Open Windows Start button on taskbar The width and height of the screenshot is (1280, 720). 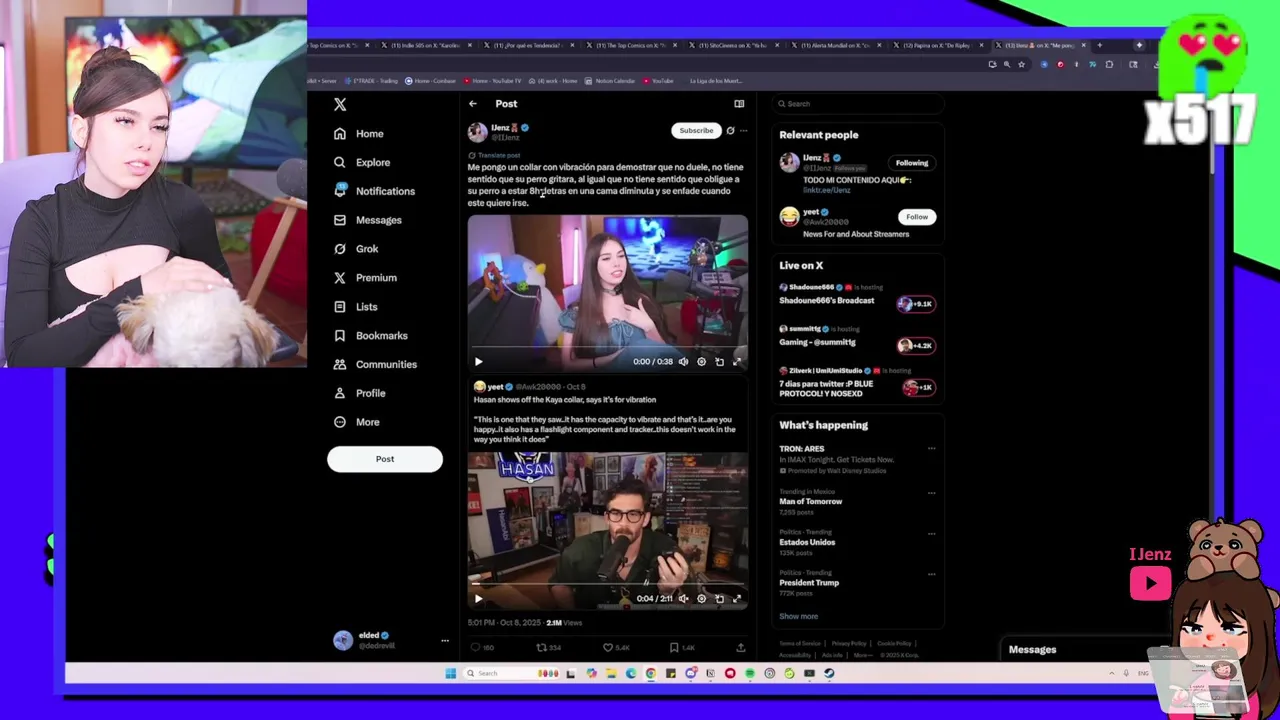(451, 673)
